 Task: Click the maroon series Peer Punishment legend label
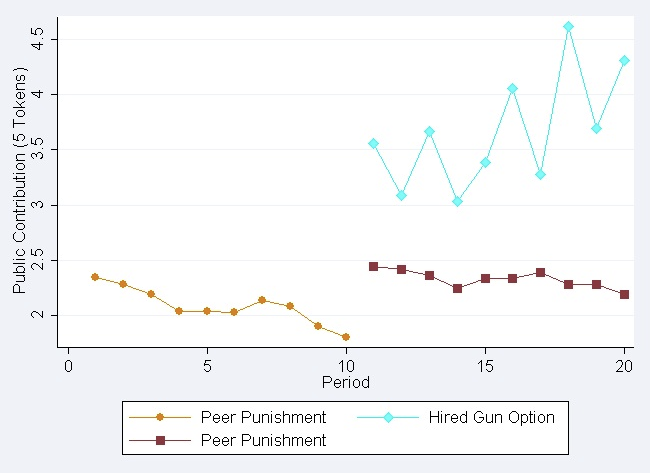coord(263,440)
